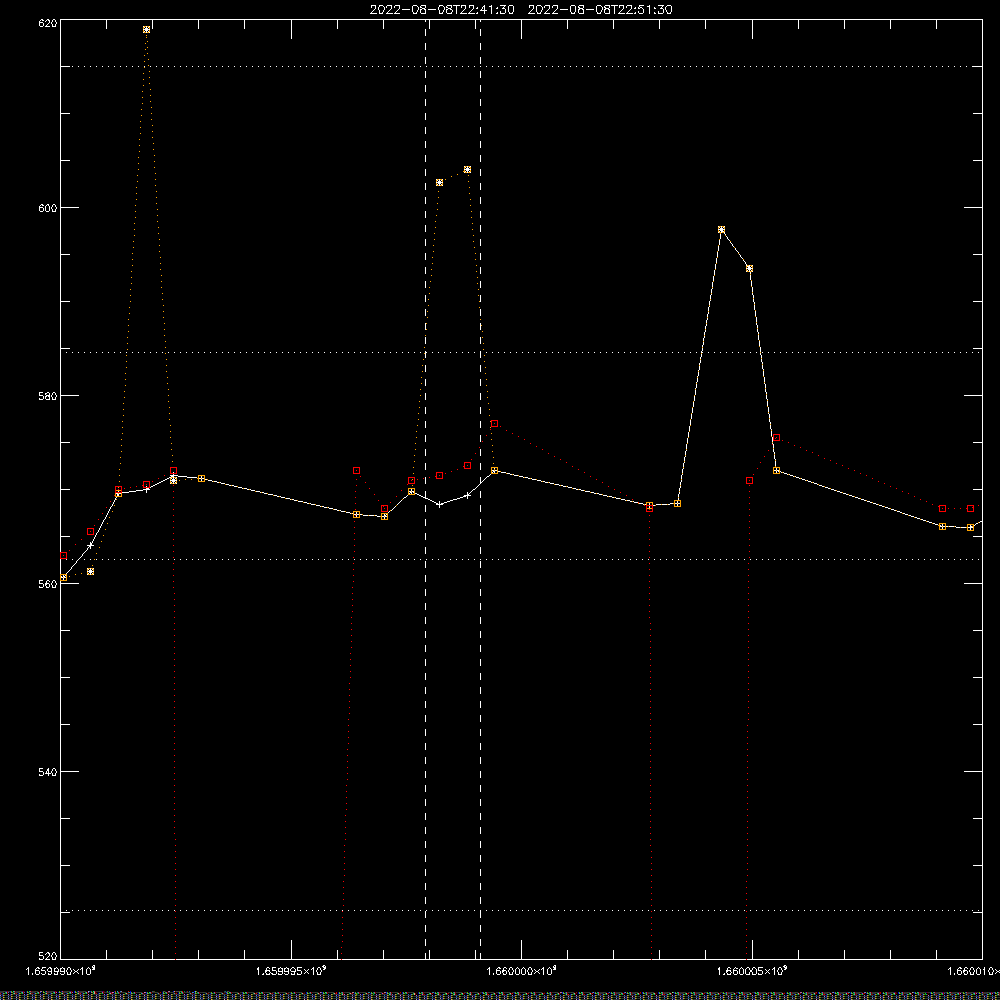Image resolution: width=1000 pixels, height=1000 pixels.
Task: Click the start timestamp 2022-08-08T22:41:30 in the title
Action: [x=442, y=10]
